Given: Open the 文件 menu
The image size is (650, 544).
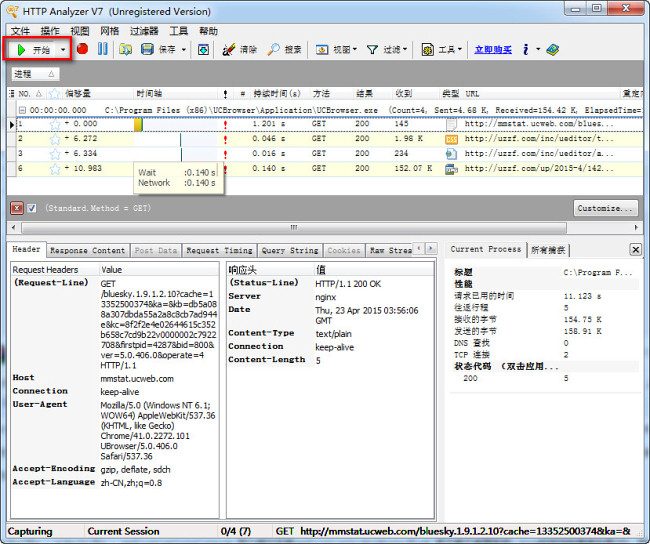Looking at the screenshot, I should [20, 31].
